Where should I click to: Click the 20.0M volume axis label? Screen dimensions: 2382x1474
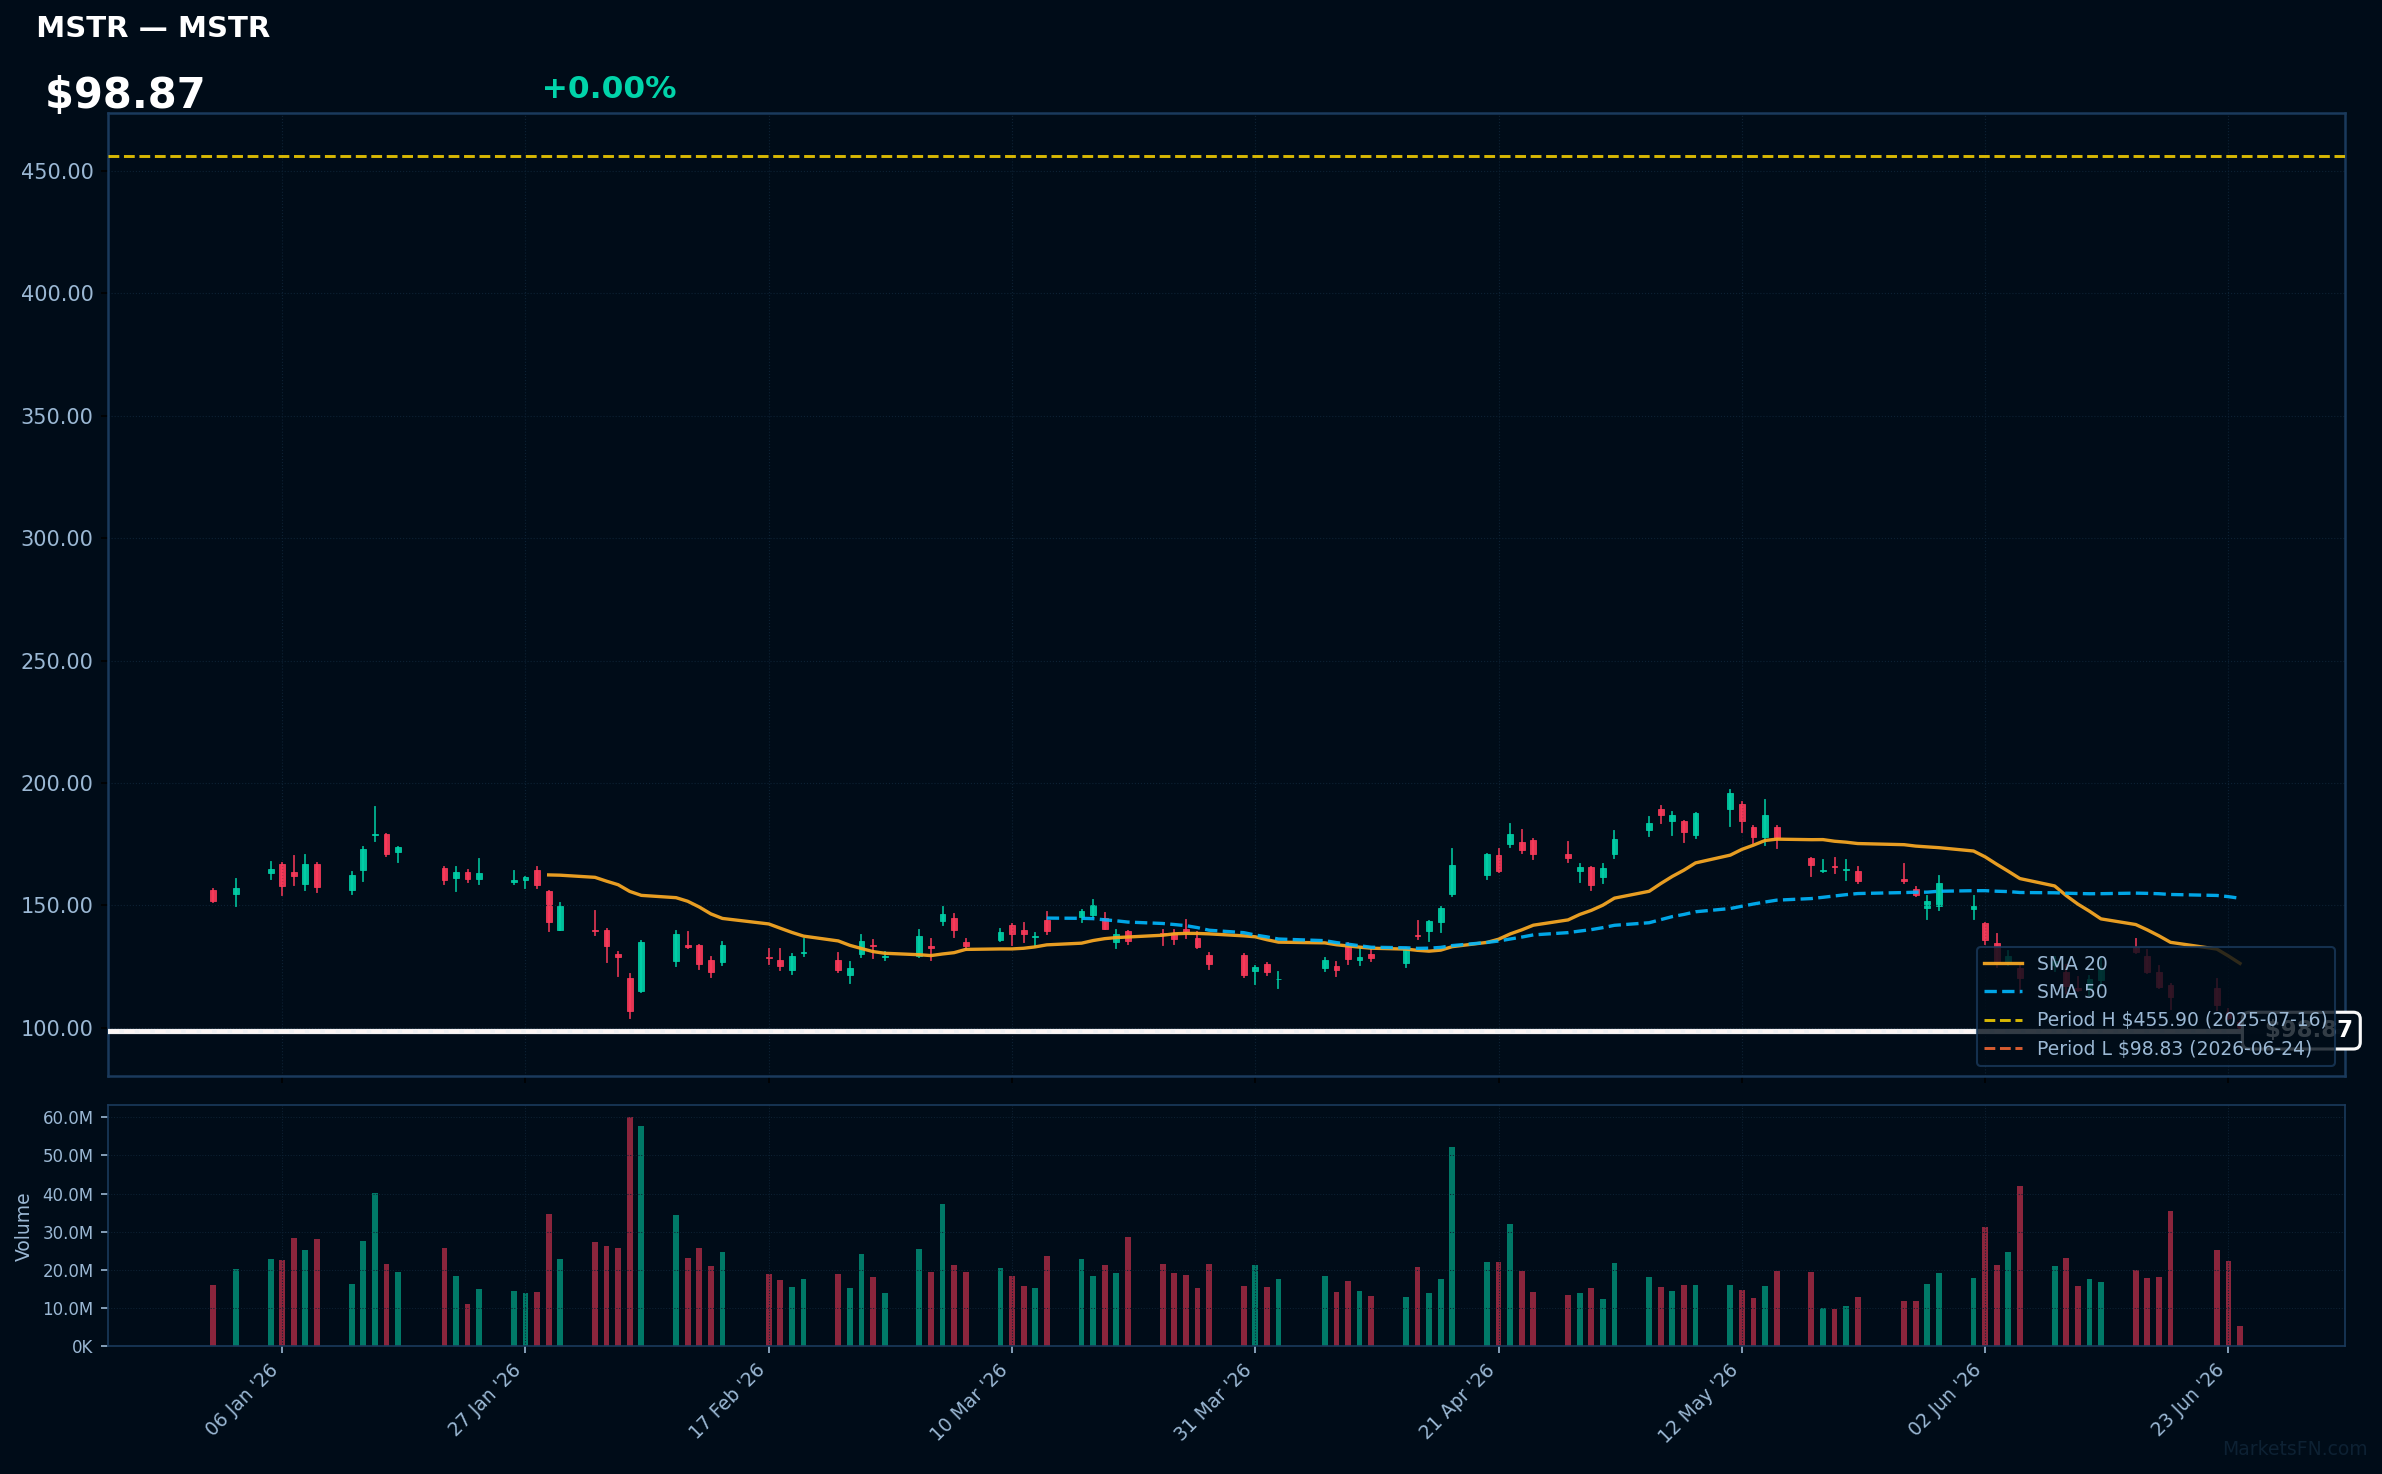point(68,1271)
